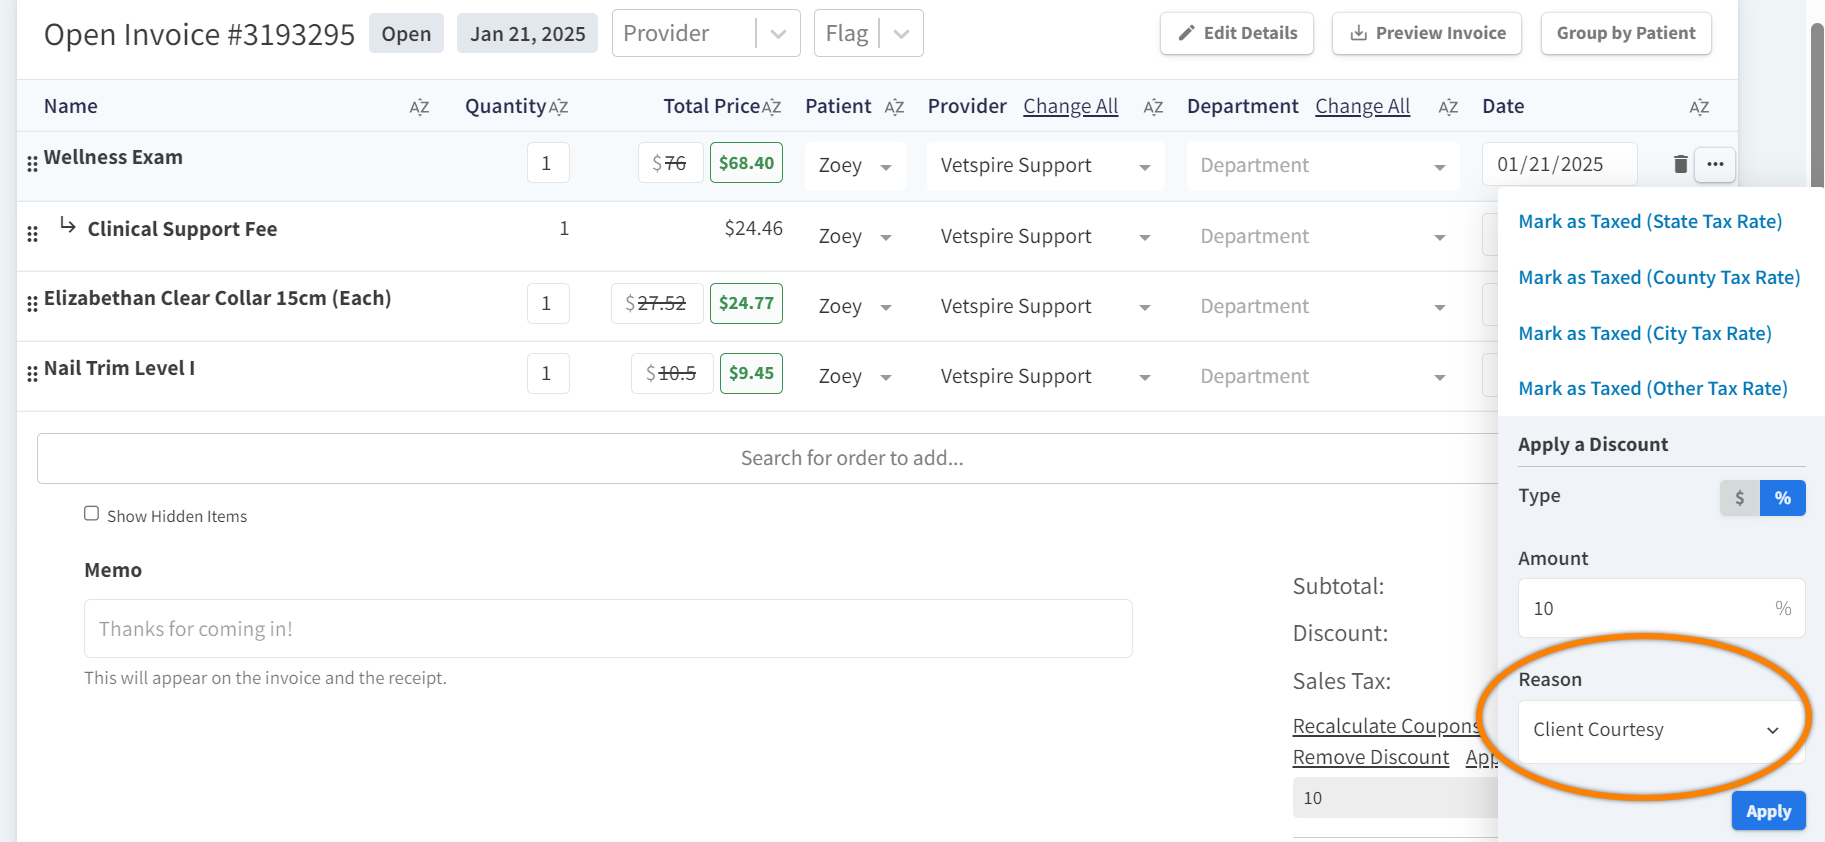
Task: Click drag handle for Elizabethan Clear Collar
Action: click(32, 304)
